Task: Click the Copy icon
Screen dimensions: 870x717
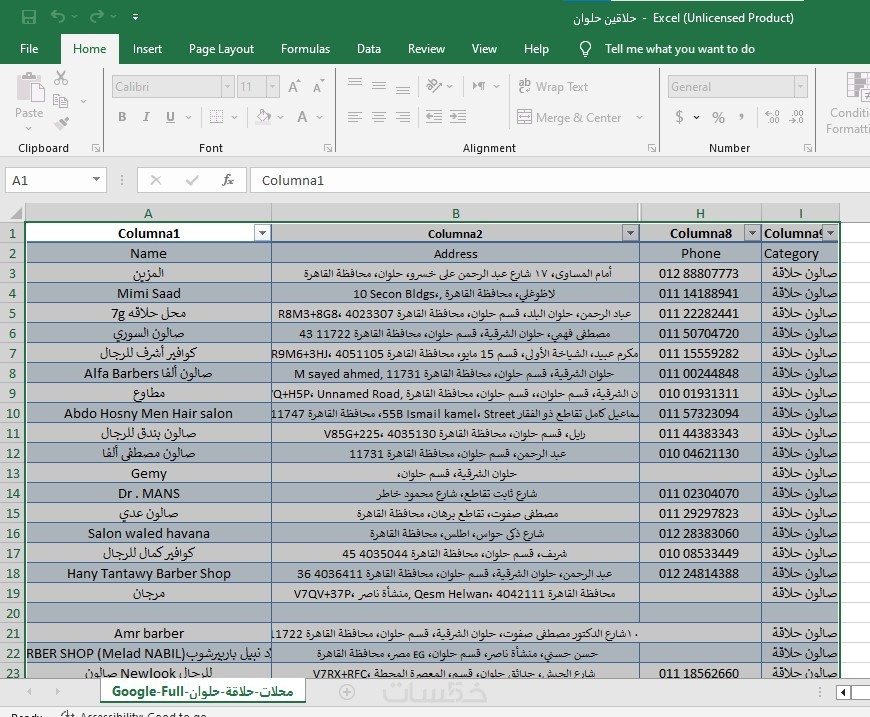Action: 60,101
